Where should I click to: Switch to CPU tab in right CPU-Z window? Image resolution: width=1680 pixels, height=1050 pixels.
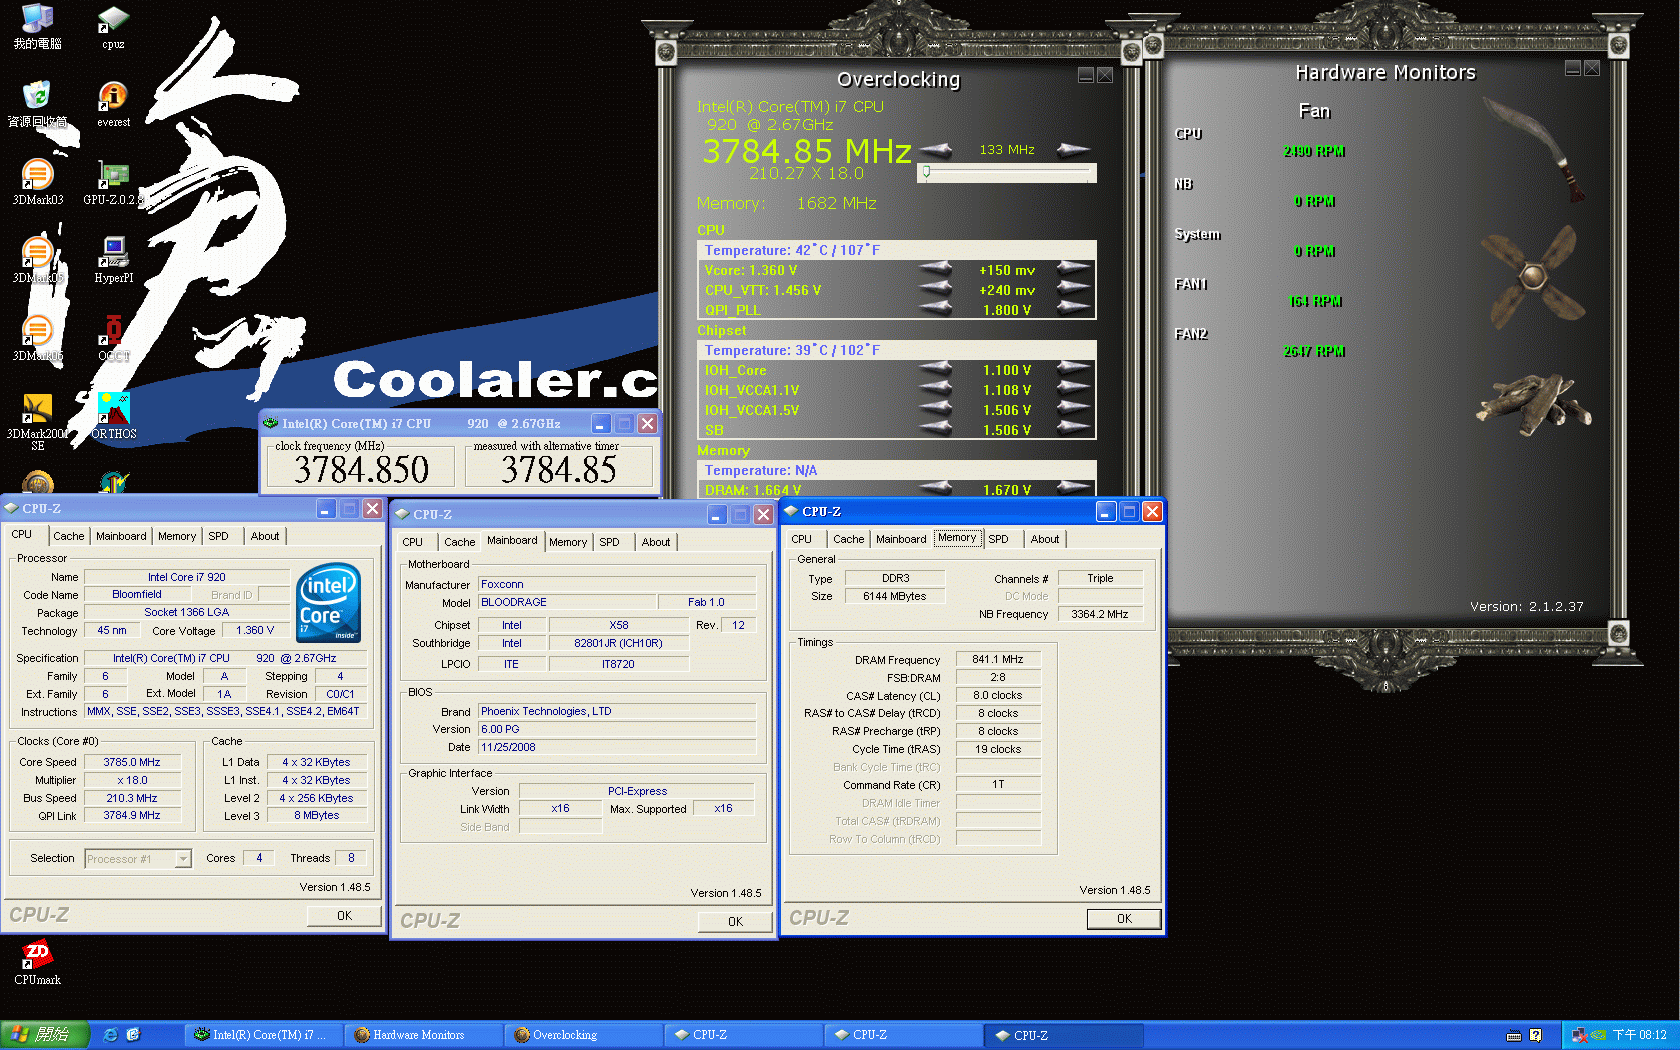point(801,539)
